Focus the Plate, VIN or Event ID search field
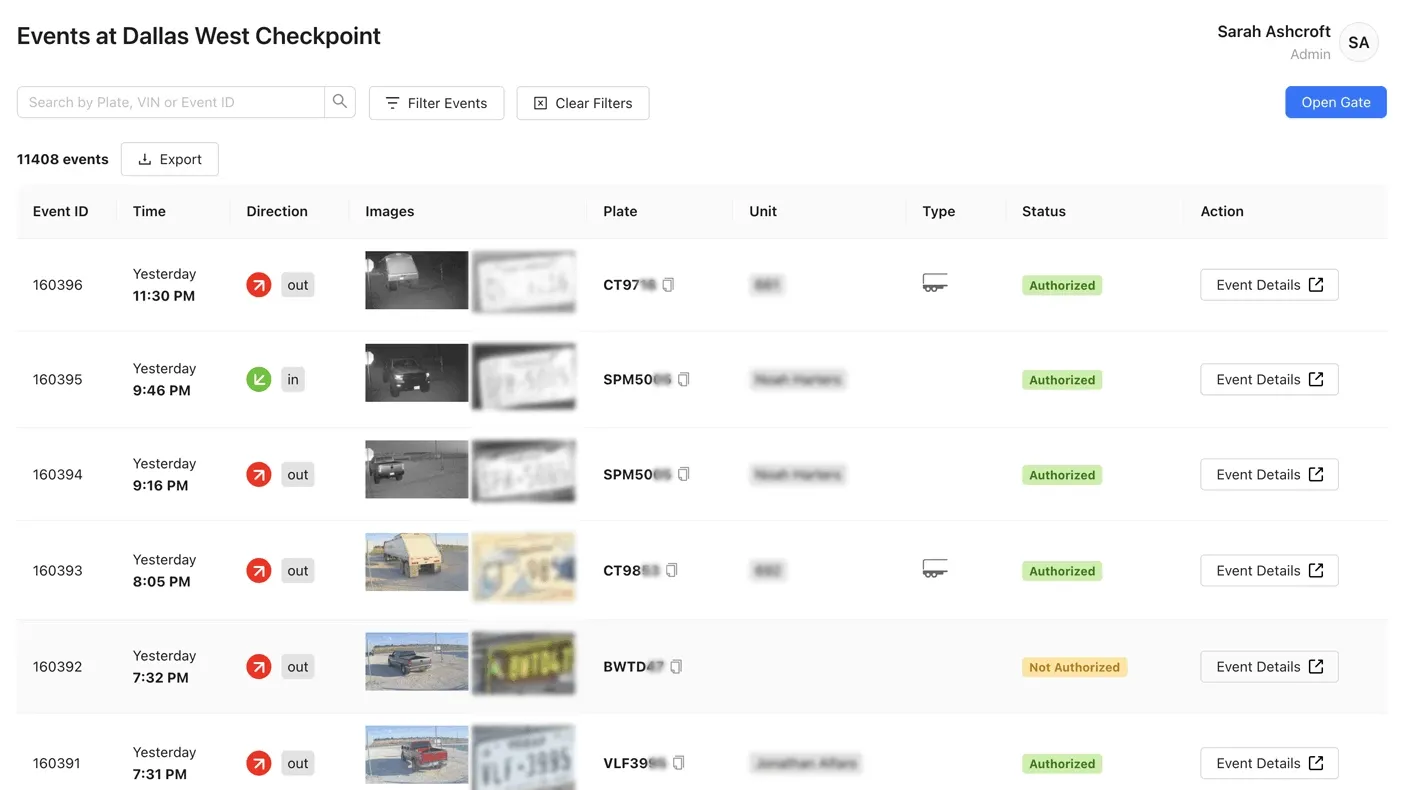This screenshot has width=1405, height=790. pyautogui.click(x=171, y=102)
